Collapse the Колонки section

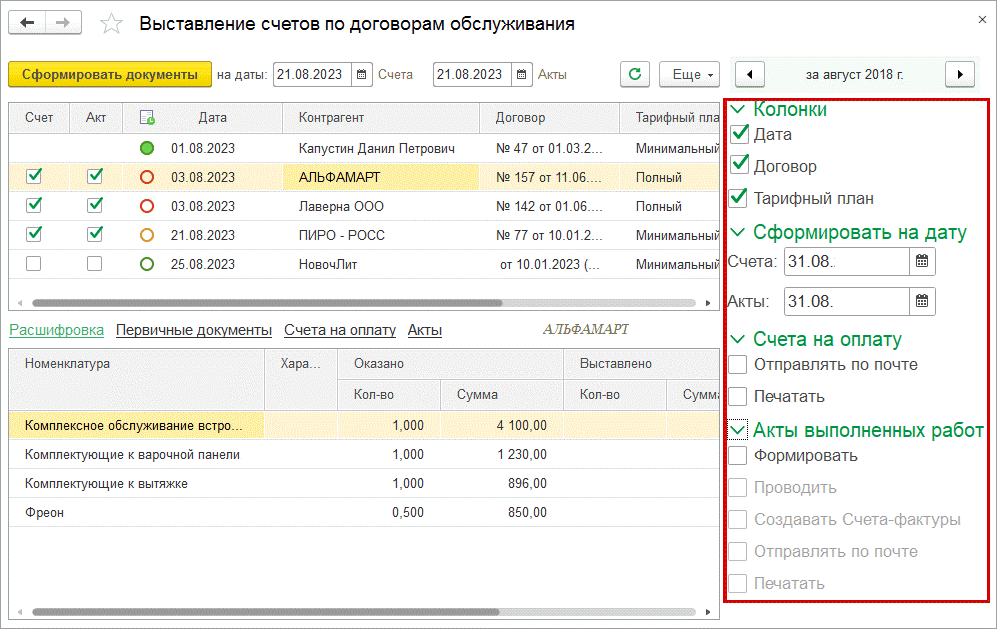(x=738, y=110)
